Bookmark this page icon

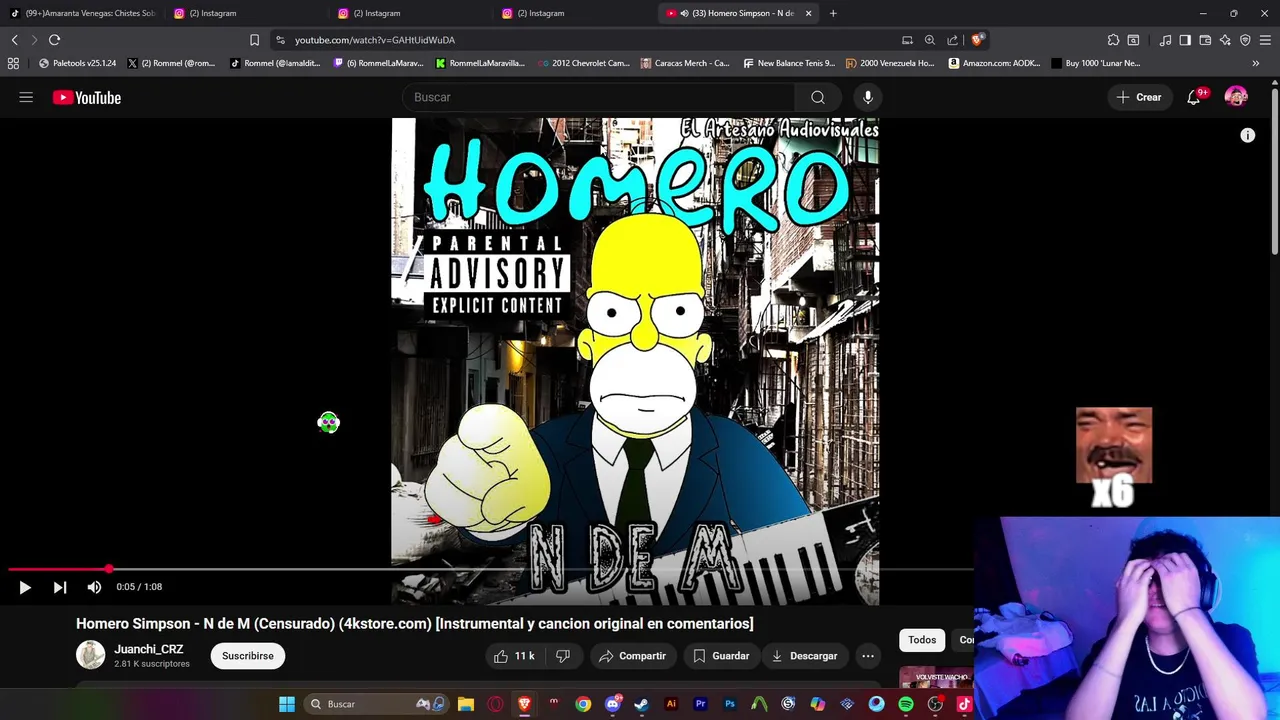[x=254, y=40]
